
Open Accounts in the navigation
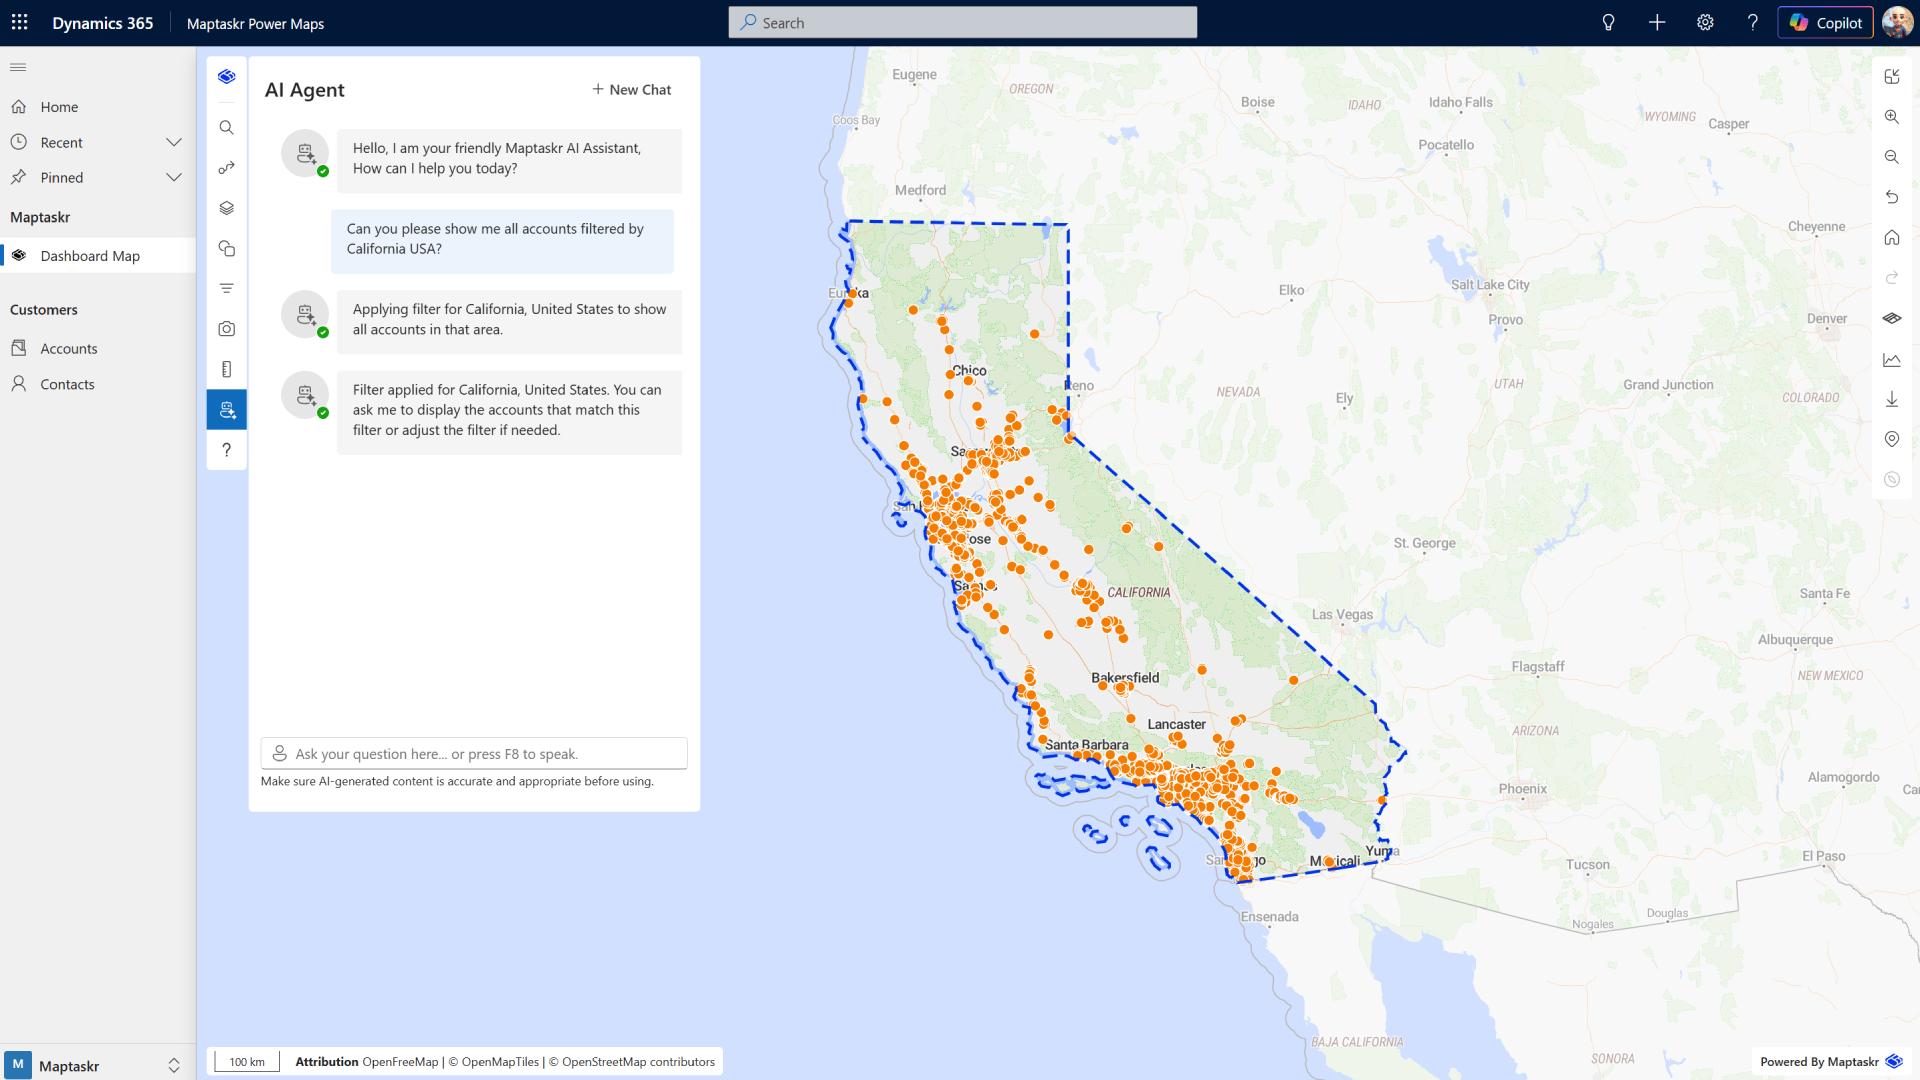[x=69, y=349]
